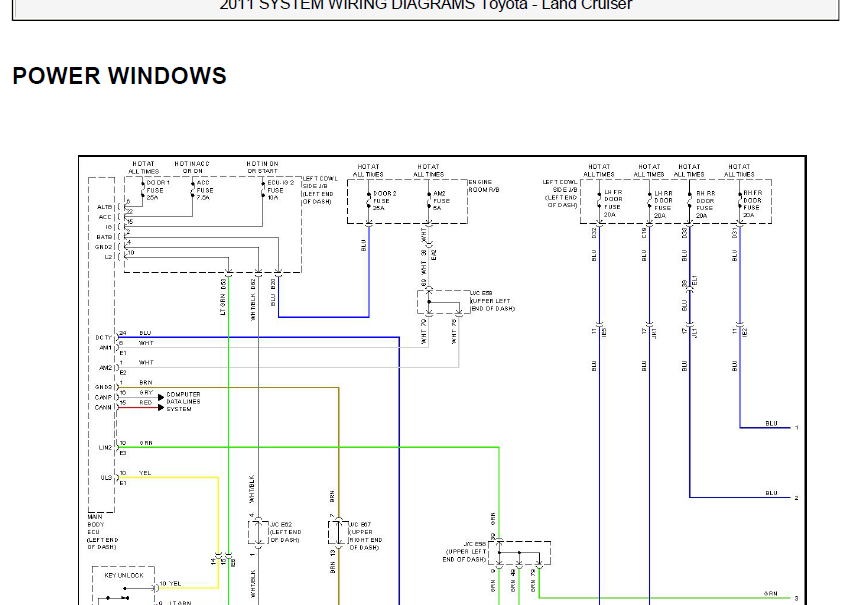
Task: Click the 'CANN' pin label
Action: [x=104, y=408]
